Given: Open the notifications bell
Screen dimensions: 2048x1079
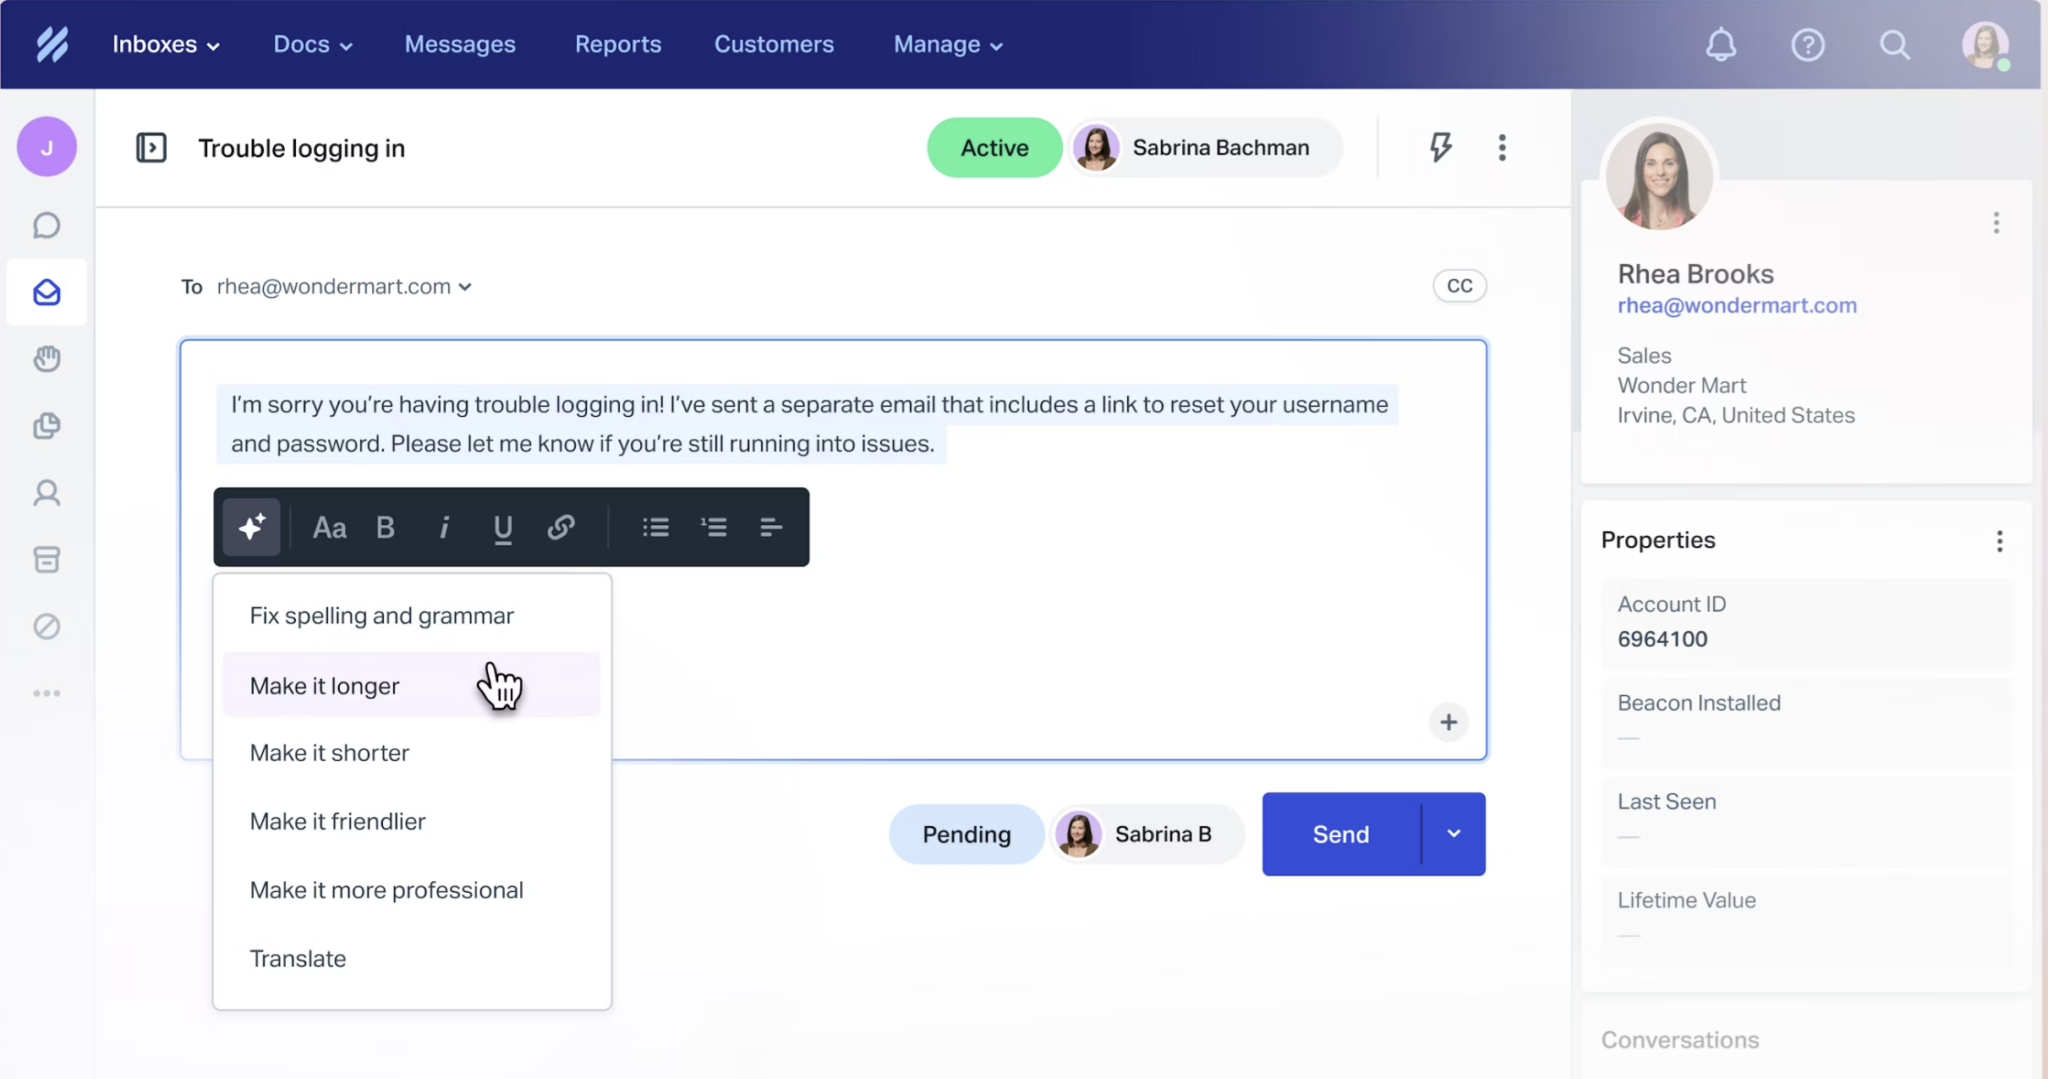Looking at the screenshot, I should [x=1721, y=44].
